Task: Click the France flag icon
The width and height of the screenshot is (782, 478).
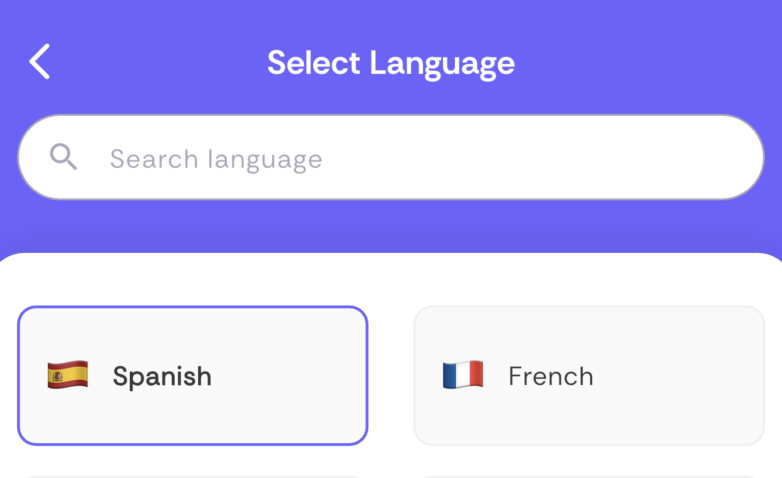Action: pyautogui.click(x=463, y=375)
